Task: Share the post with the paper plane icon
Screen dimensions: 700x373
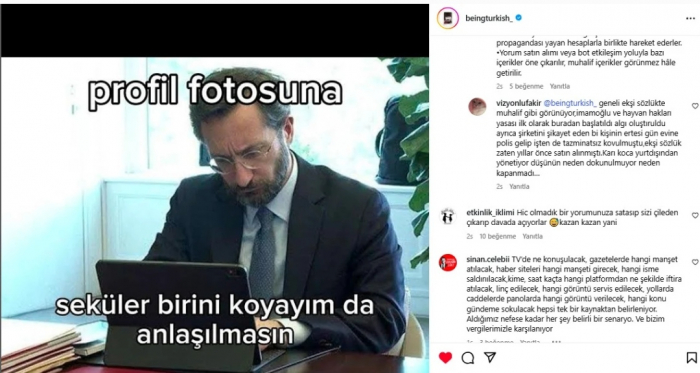Action: pos(490,357)
